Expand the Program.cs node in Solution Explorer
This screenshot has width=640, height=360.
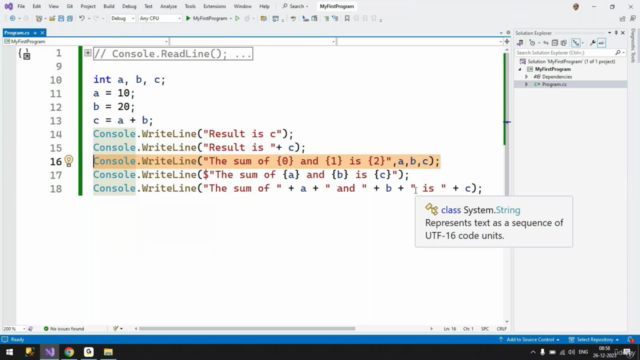526,84
